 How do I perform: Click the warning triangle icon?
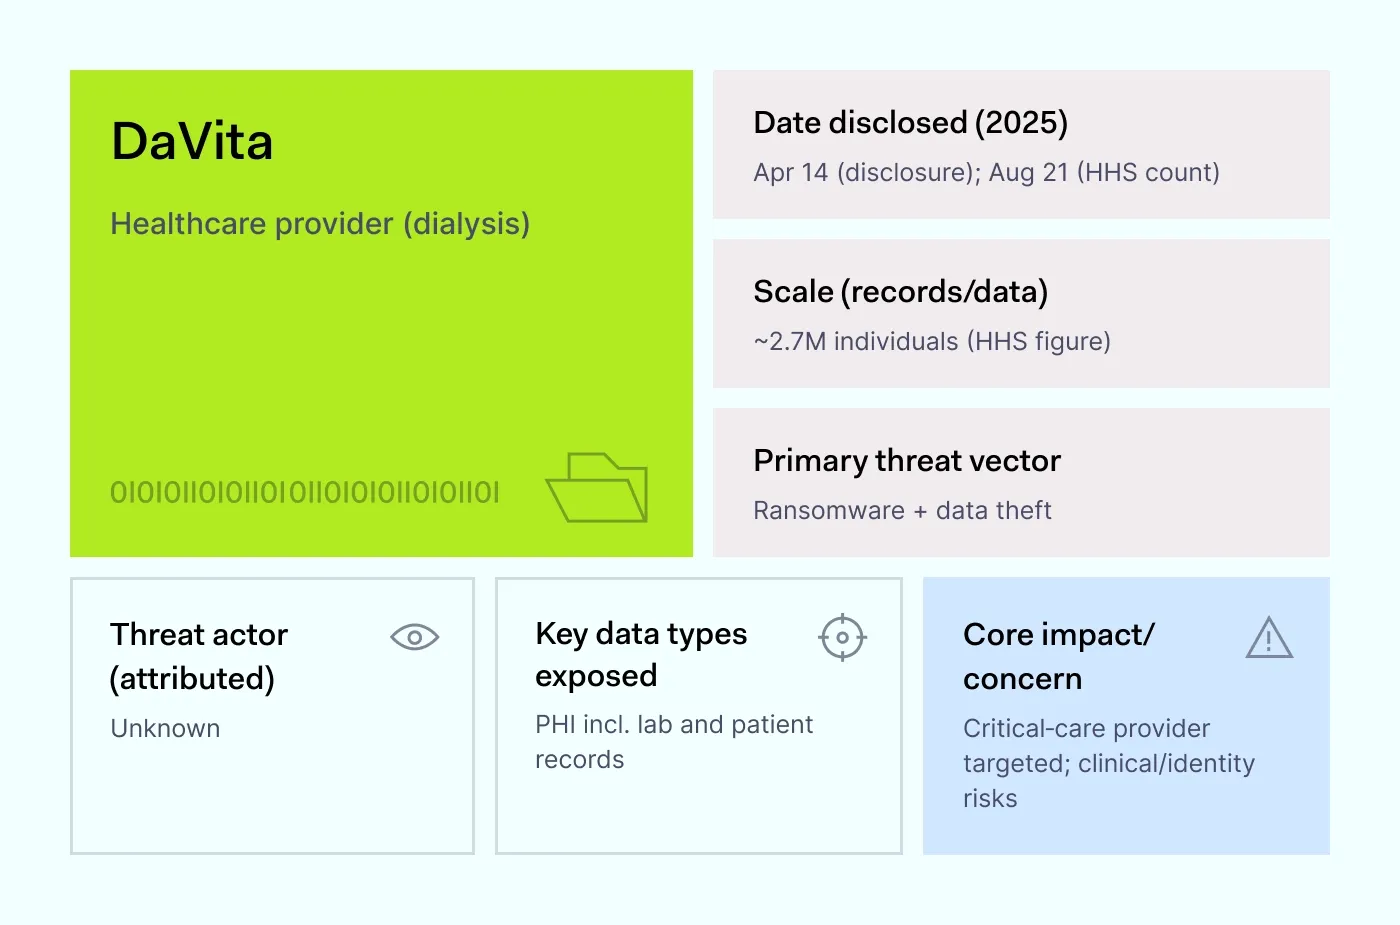pyautogui.click(x=1269, y=638)
